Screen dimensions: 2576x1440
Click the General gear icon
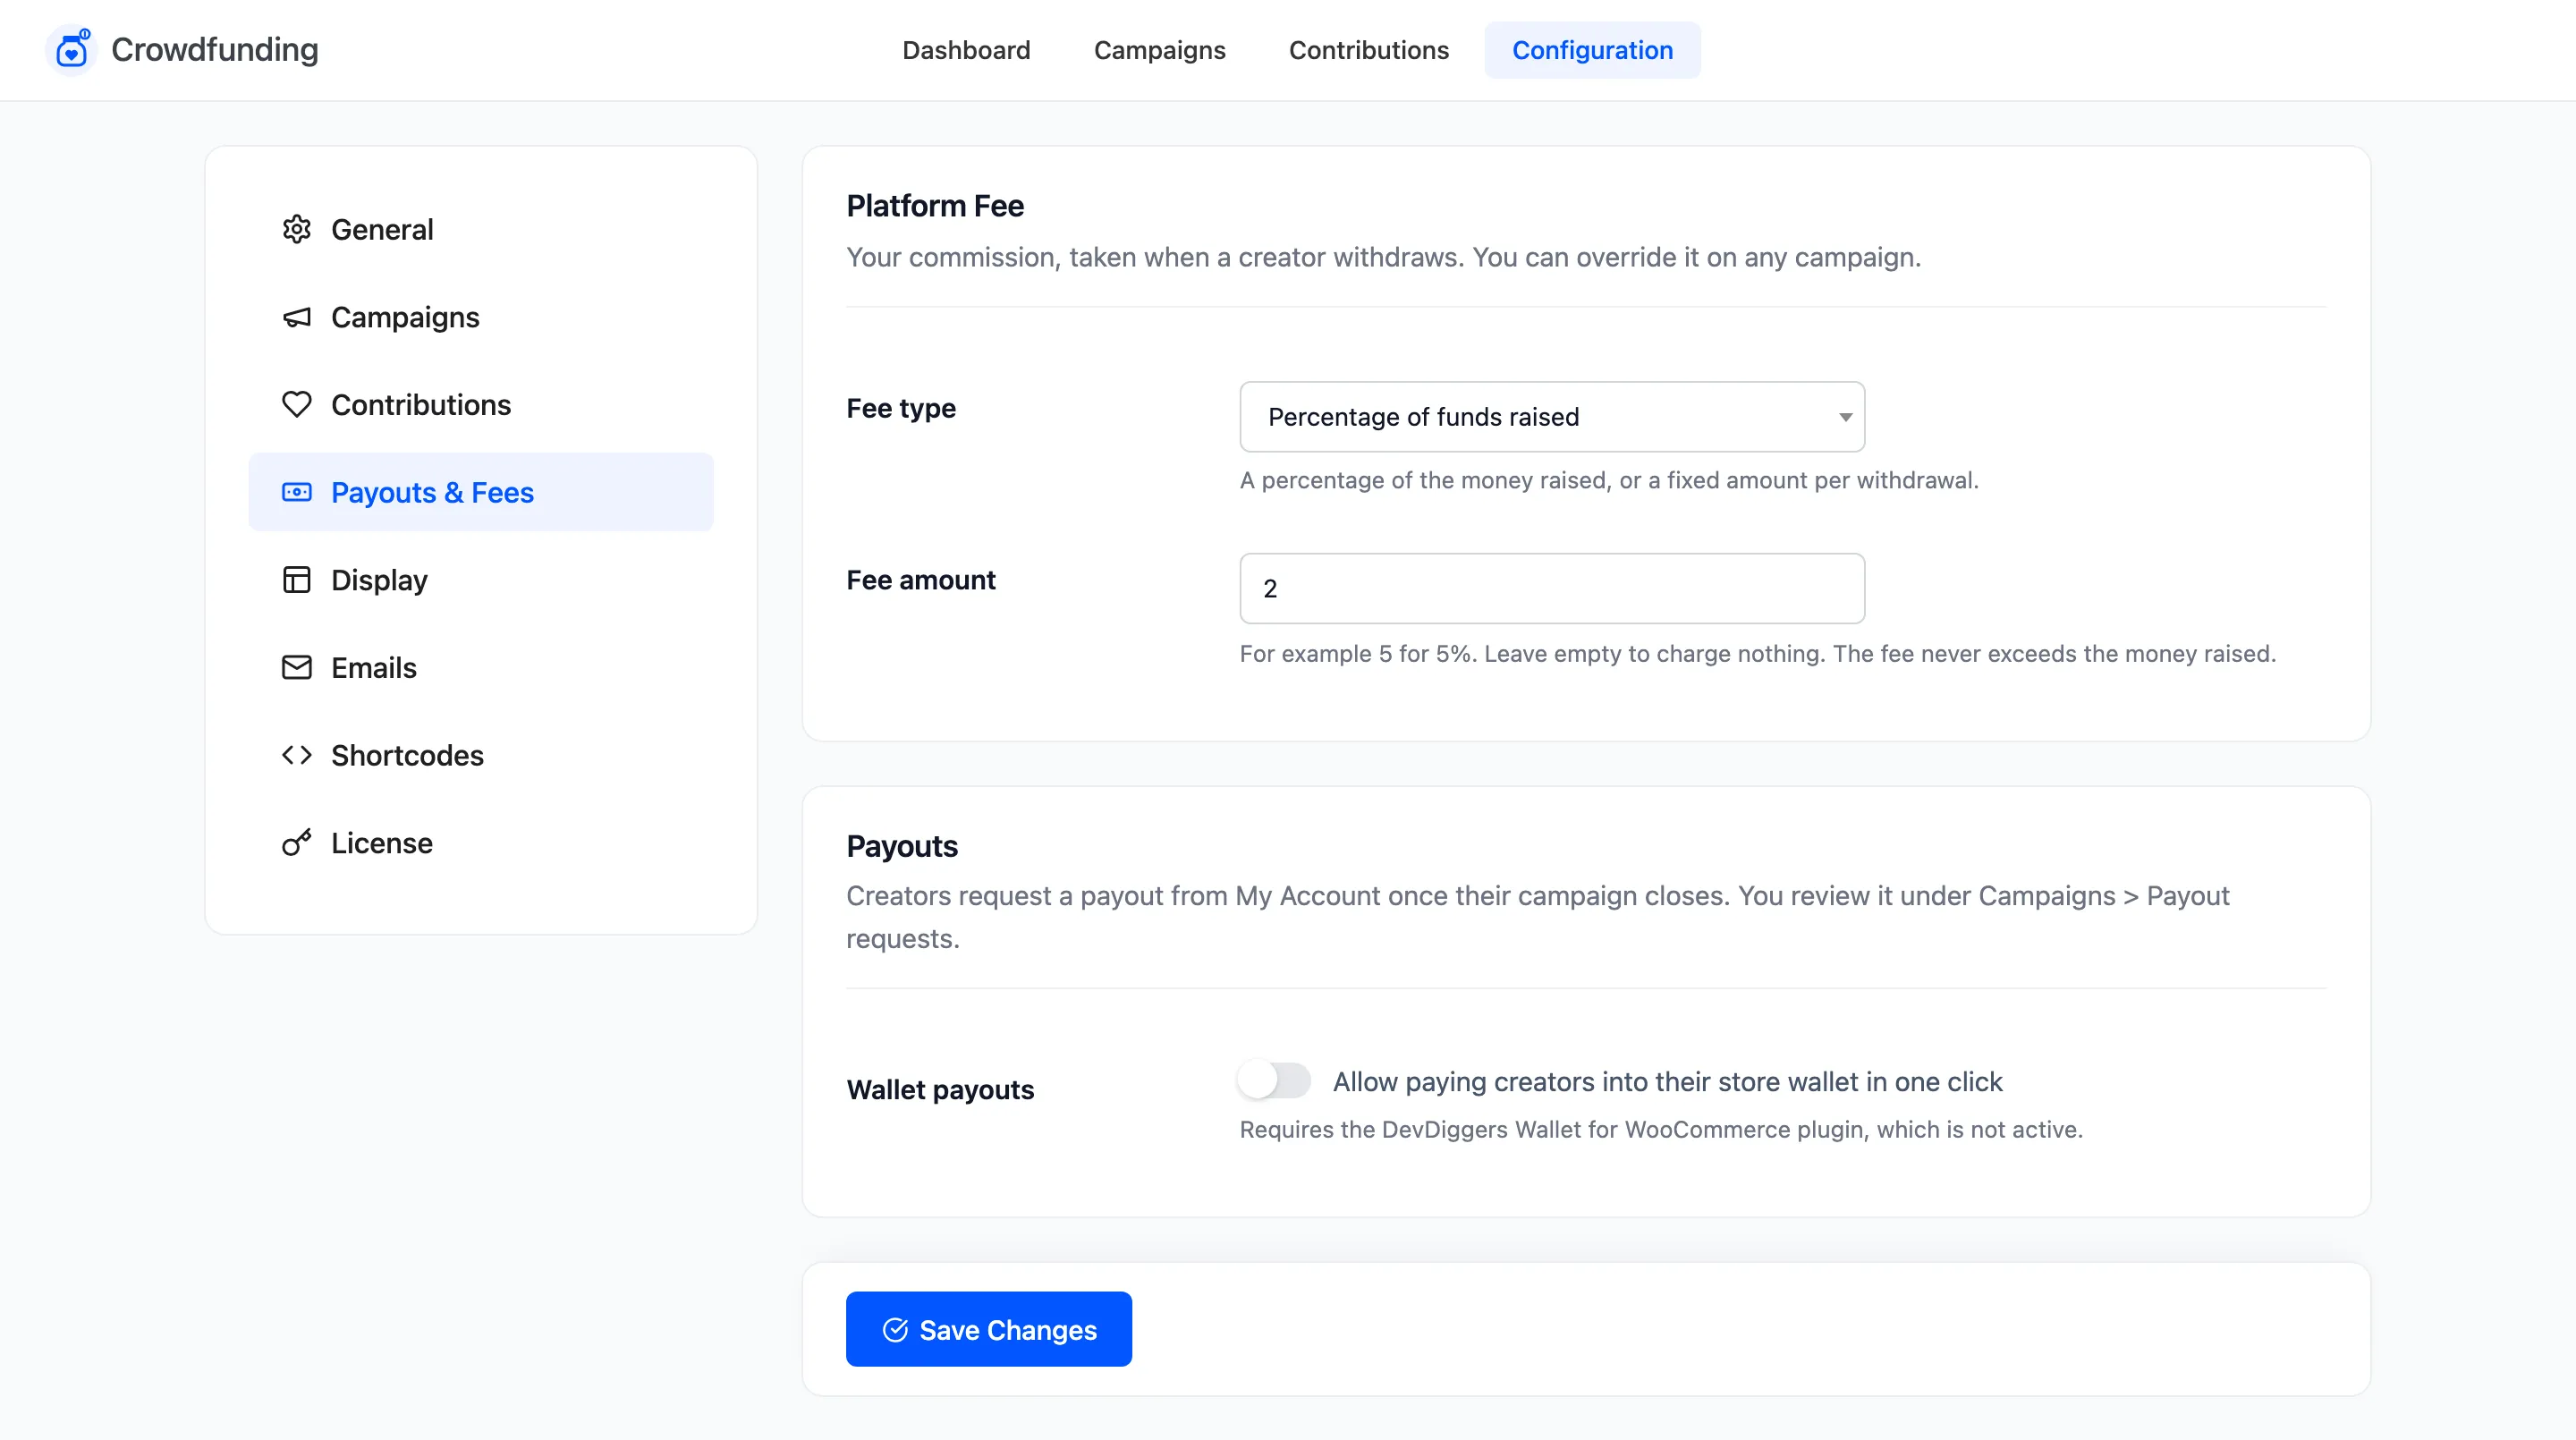click(297, 229)
